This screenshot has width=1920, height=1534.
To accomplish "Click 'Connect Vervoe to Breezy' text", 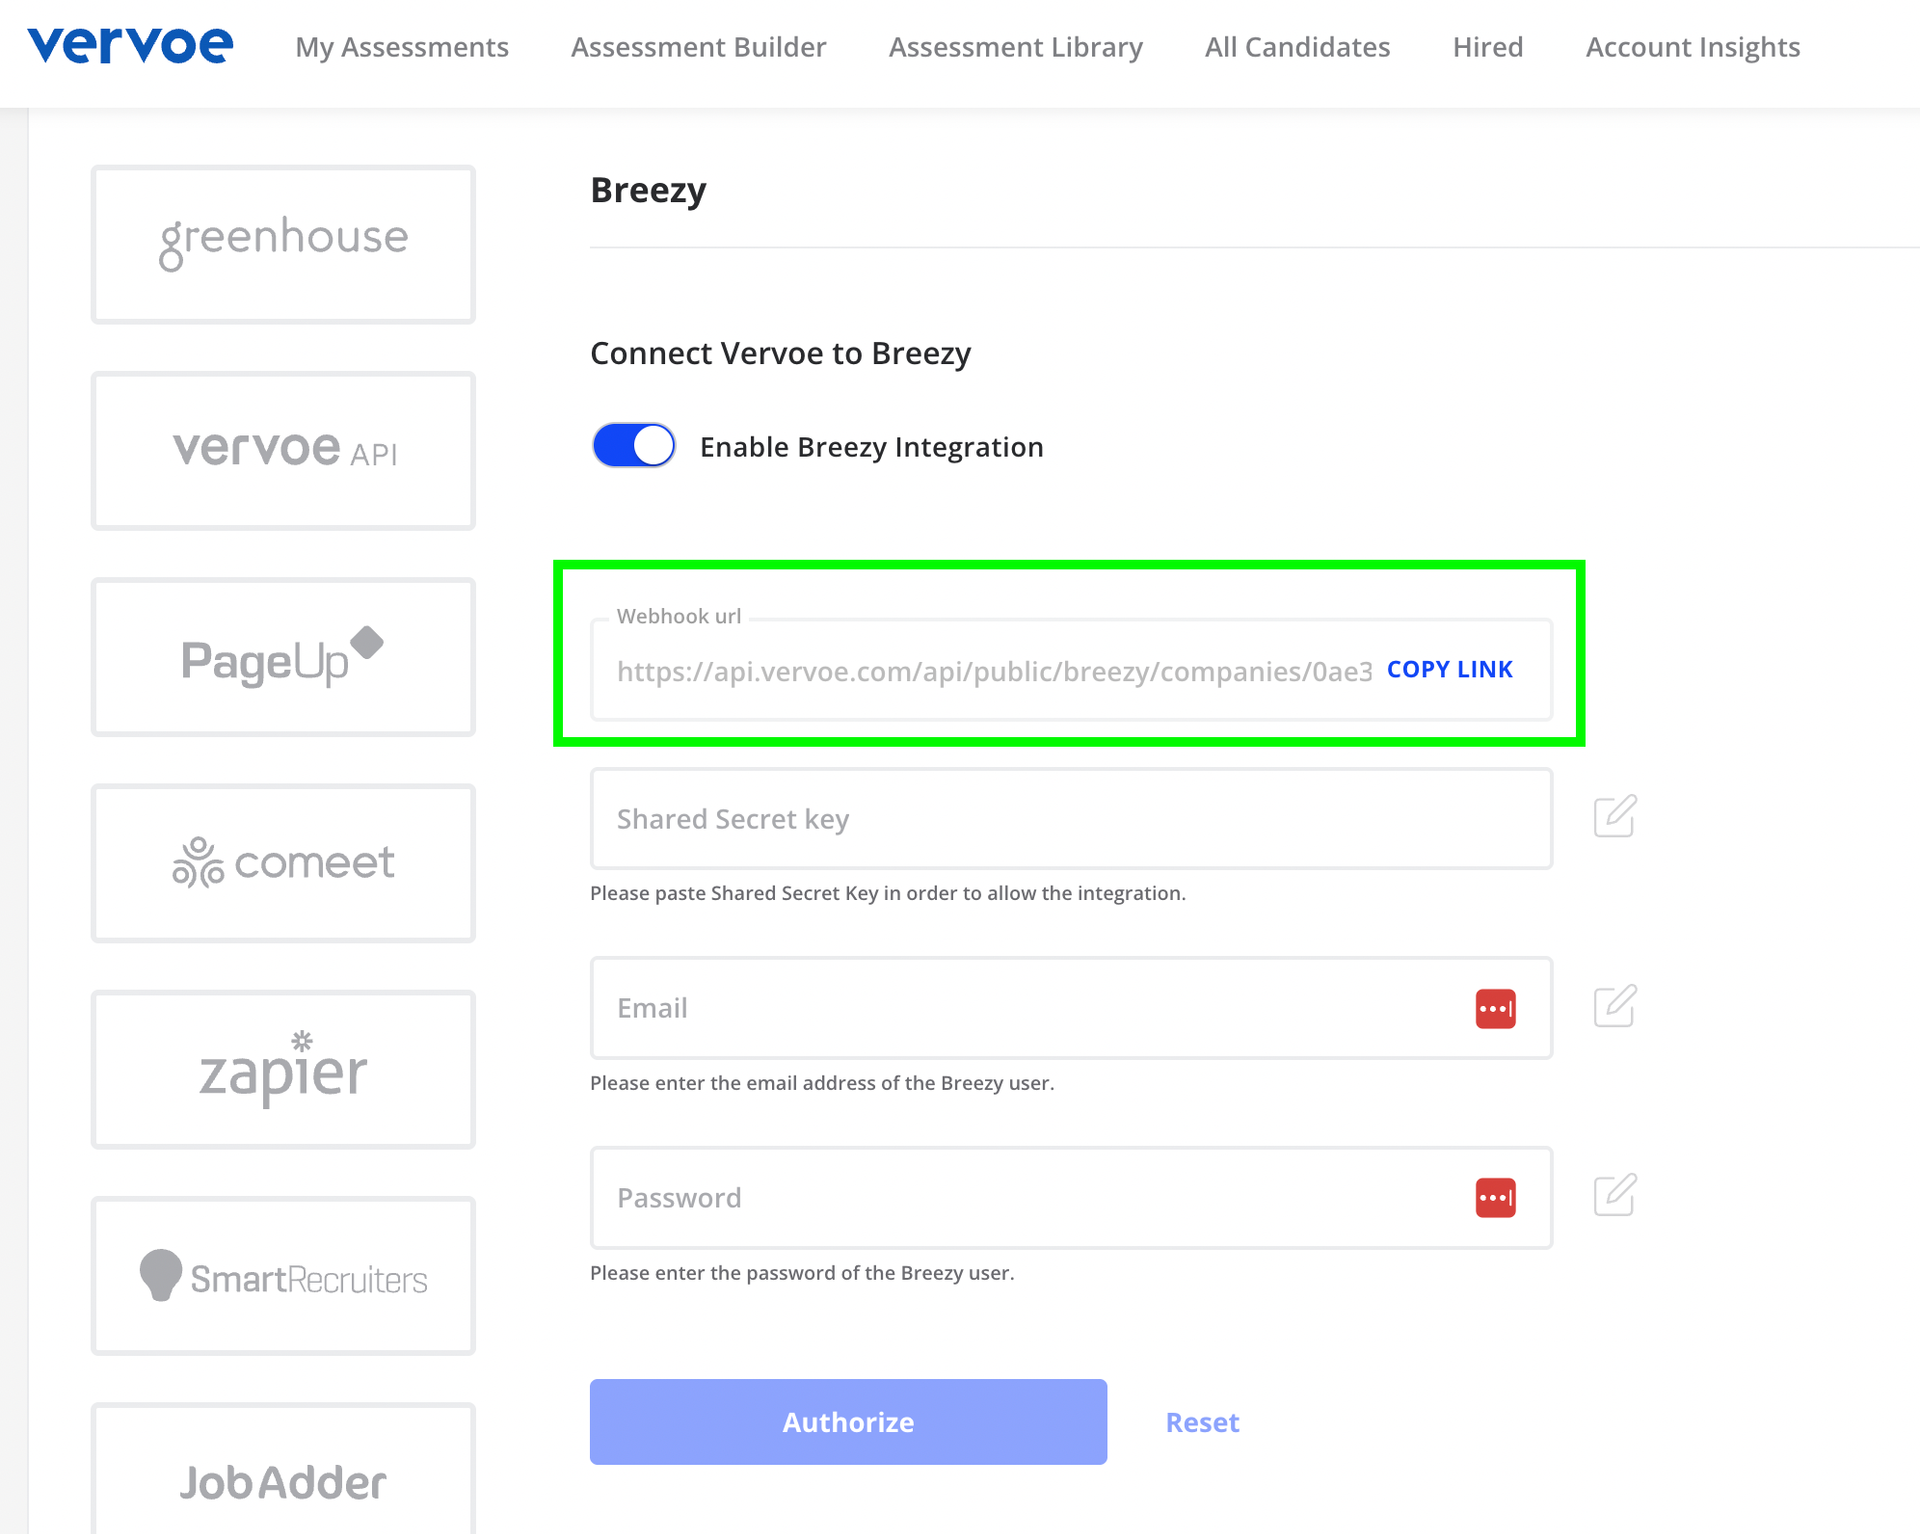I will pos(780,353).
